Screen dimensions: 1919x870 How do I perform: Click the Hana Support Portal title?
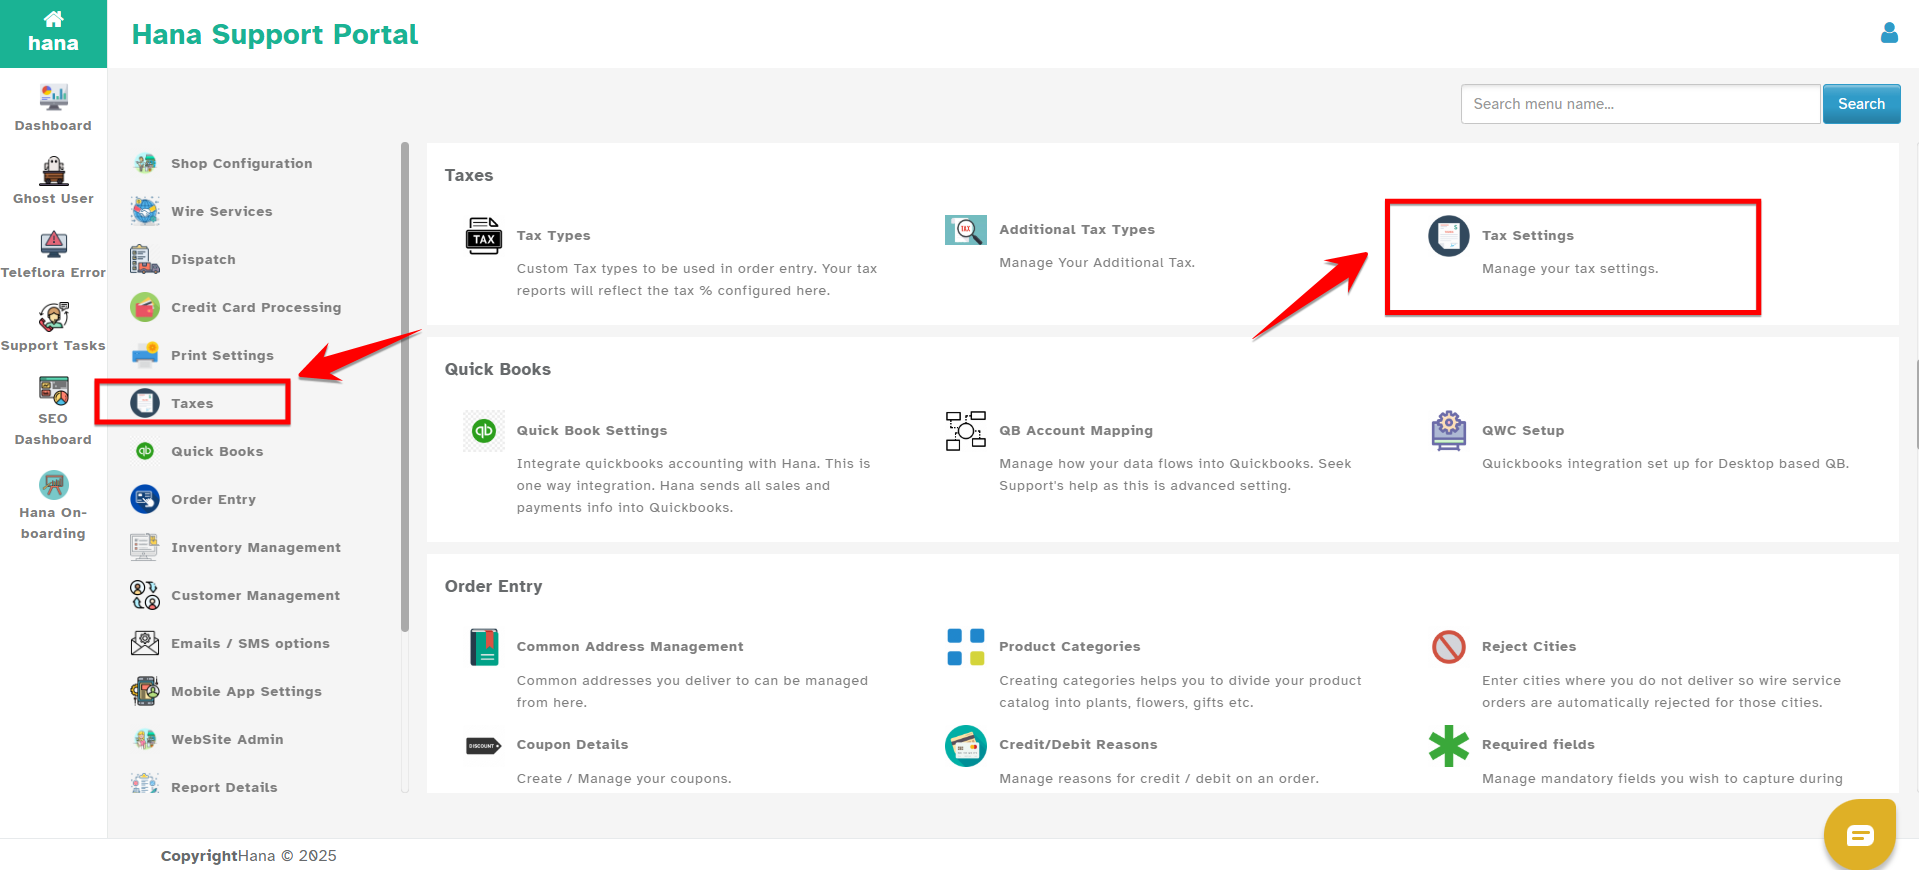(x=275, y=34)
